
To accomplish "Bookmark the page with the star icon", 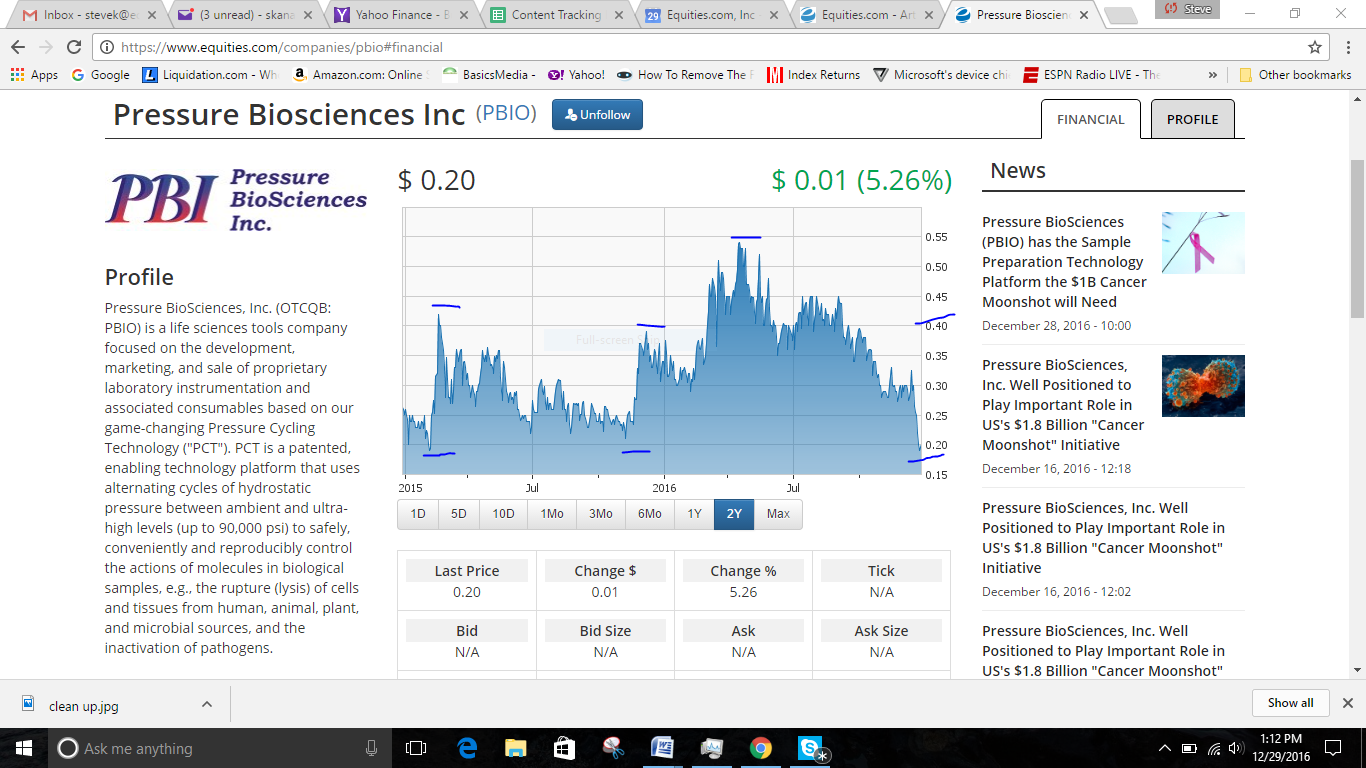I will (1315, 47).
